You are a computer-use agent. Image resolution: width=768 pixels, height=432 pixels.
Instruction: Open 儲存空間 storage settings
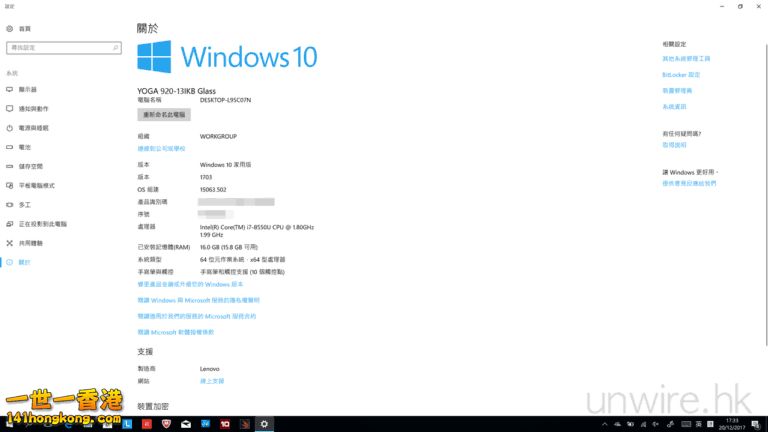tap(30, 167)
